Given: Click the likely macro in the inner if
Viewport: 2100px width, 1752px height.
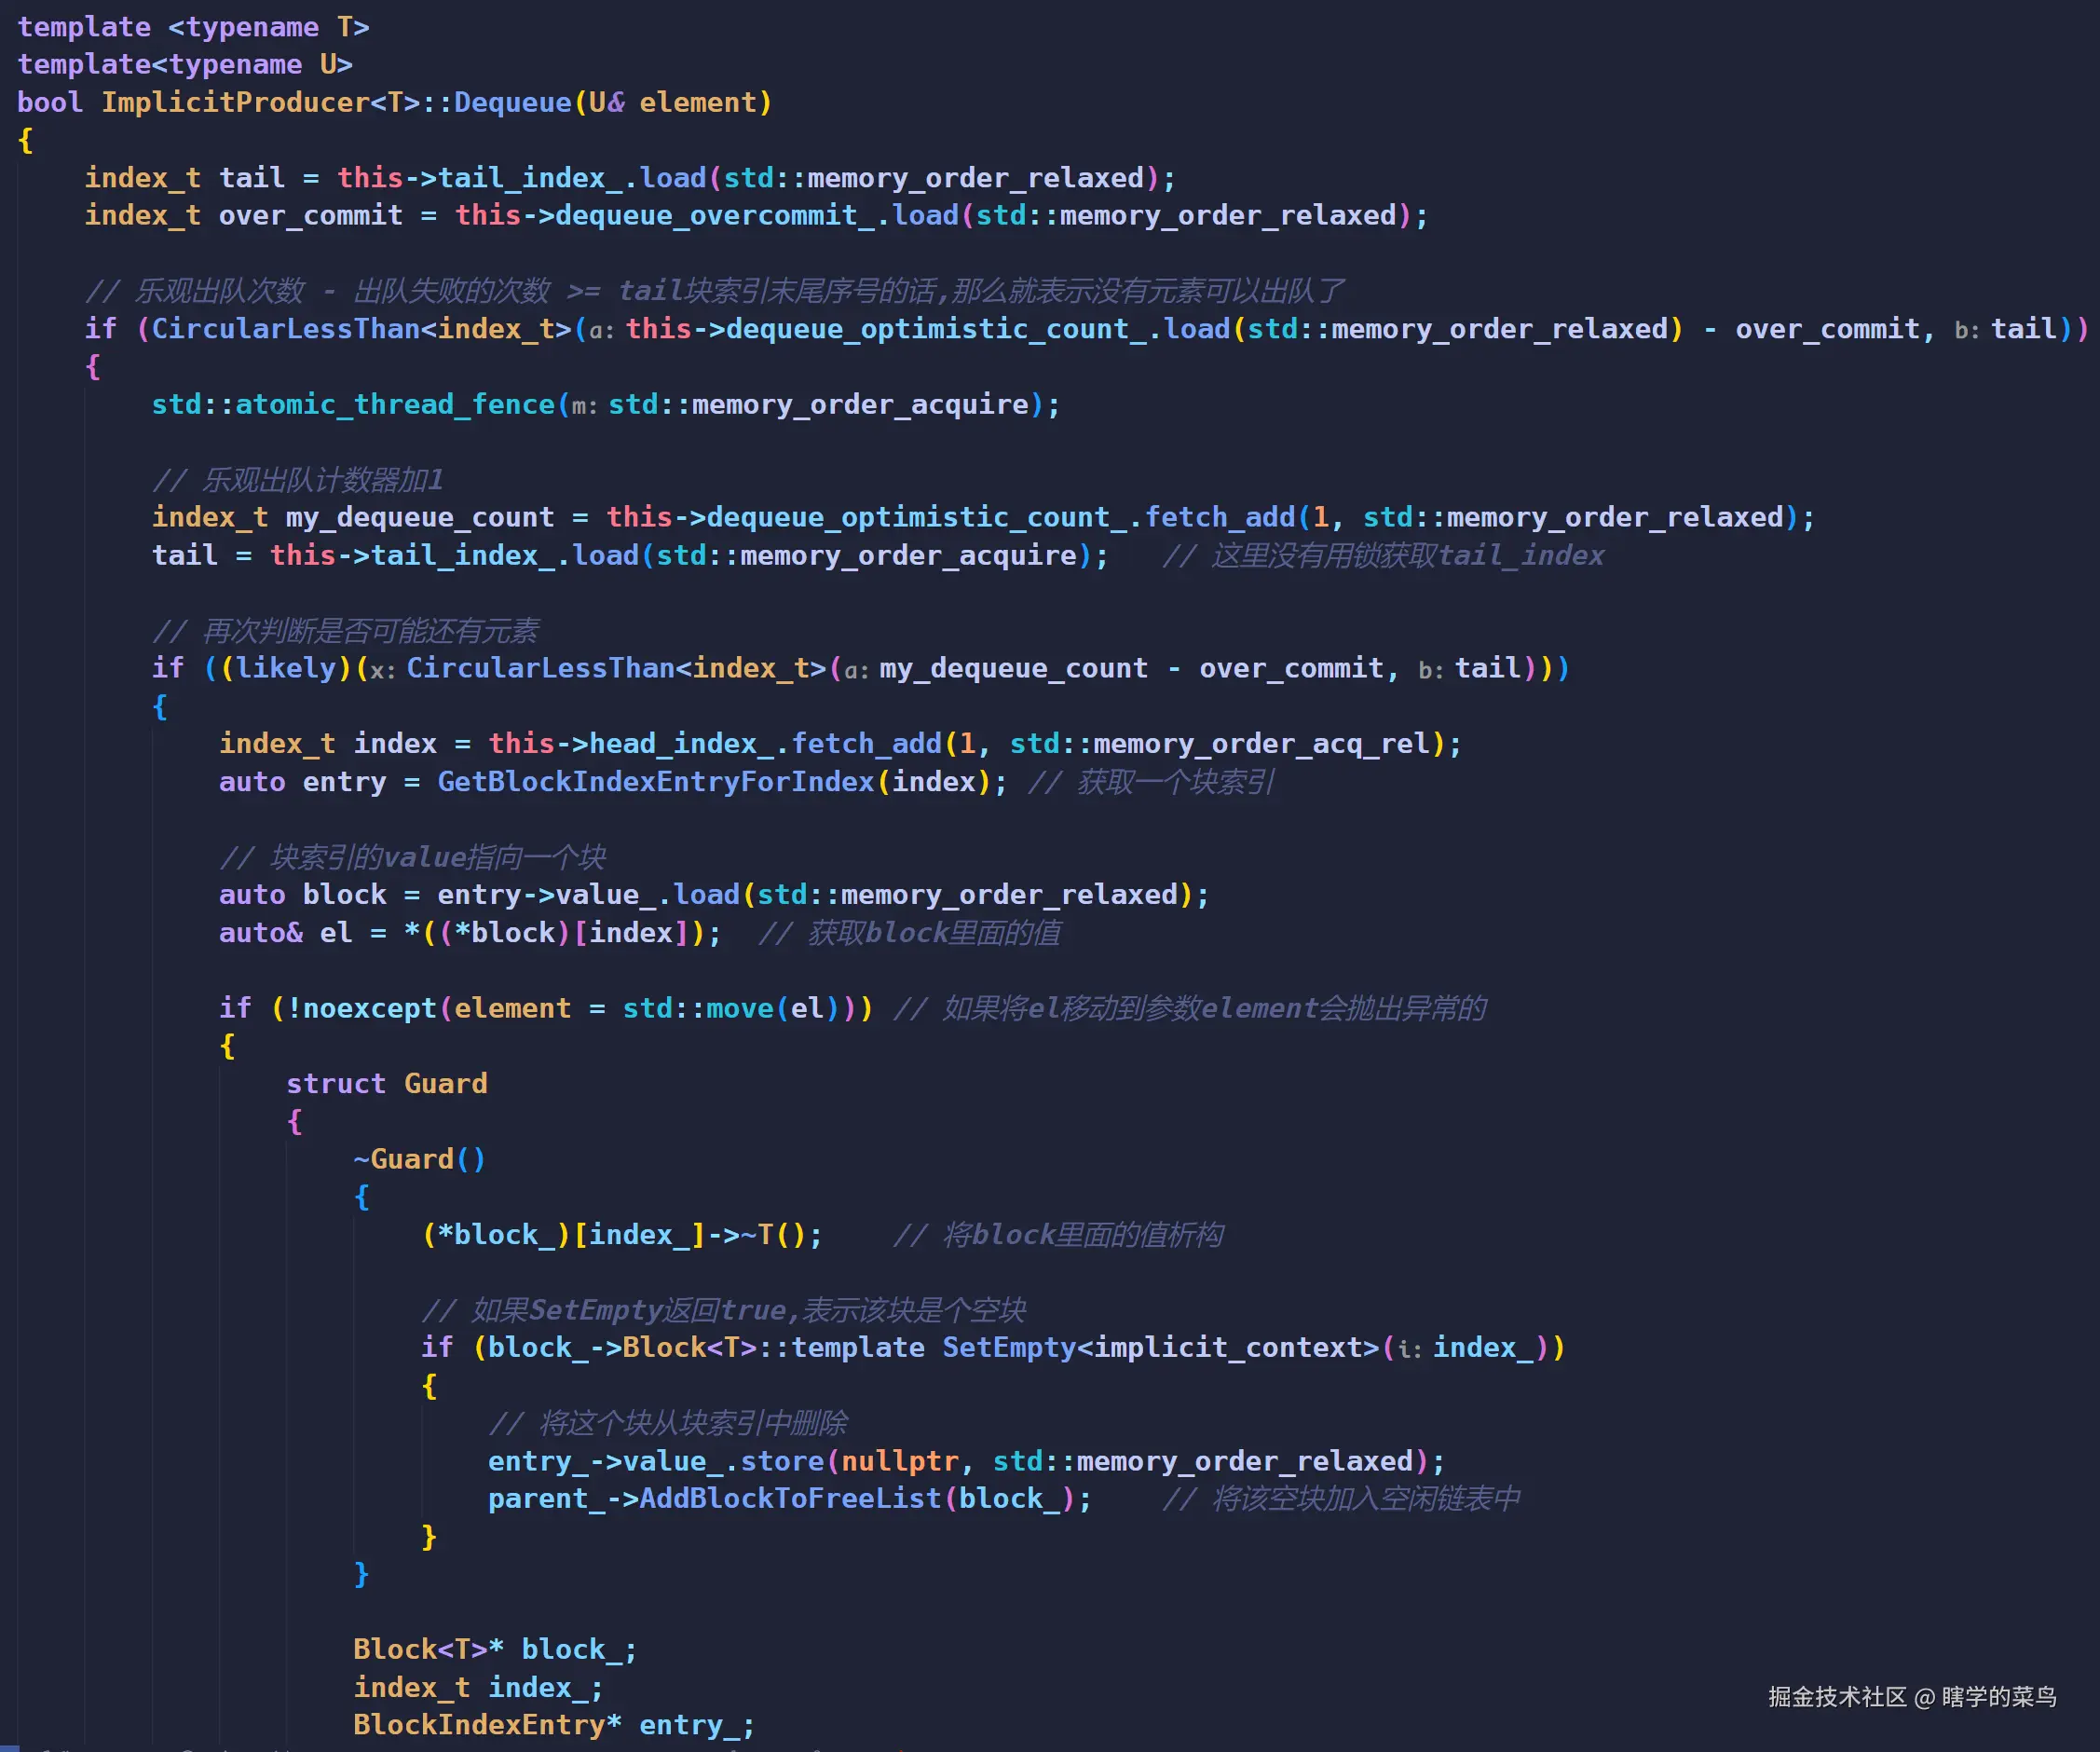Looking at the screenshot, I should (x=286, y=669).
